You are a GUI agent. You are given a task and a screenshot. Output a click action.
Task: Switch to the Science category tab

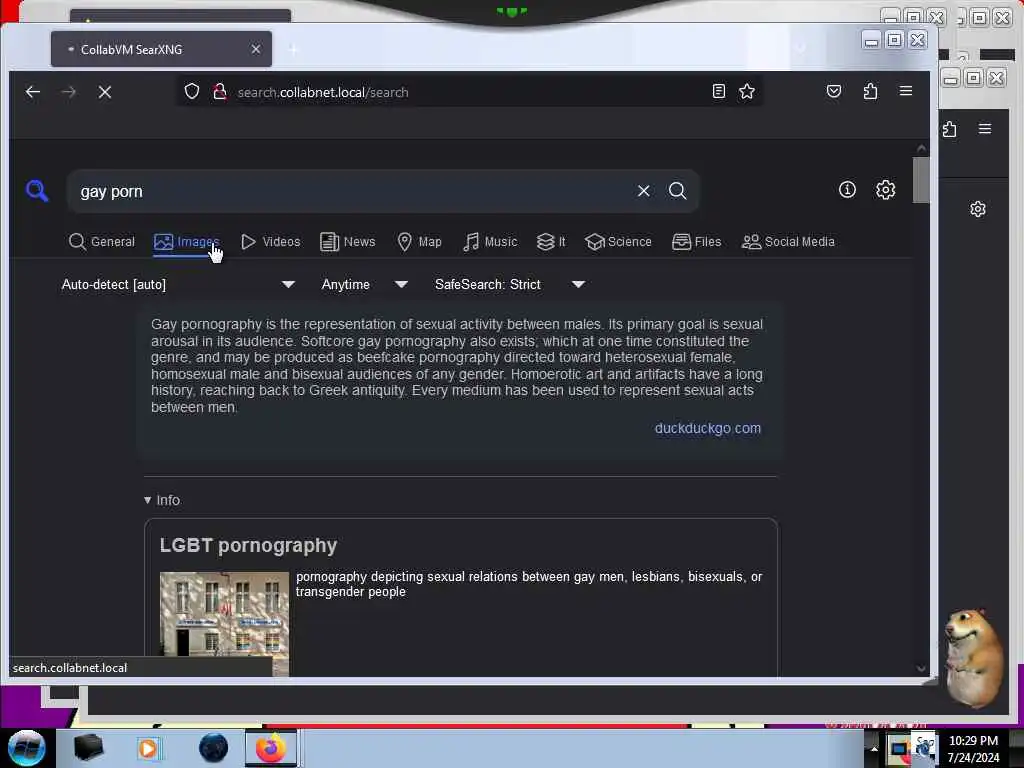tap(618, 242)
